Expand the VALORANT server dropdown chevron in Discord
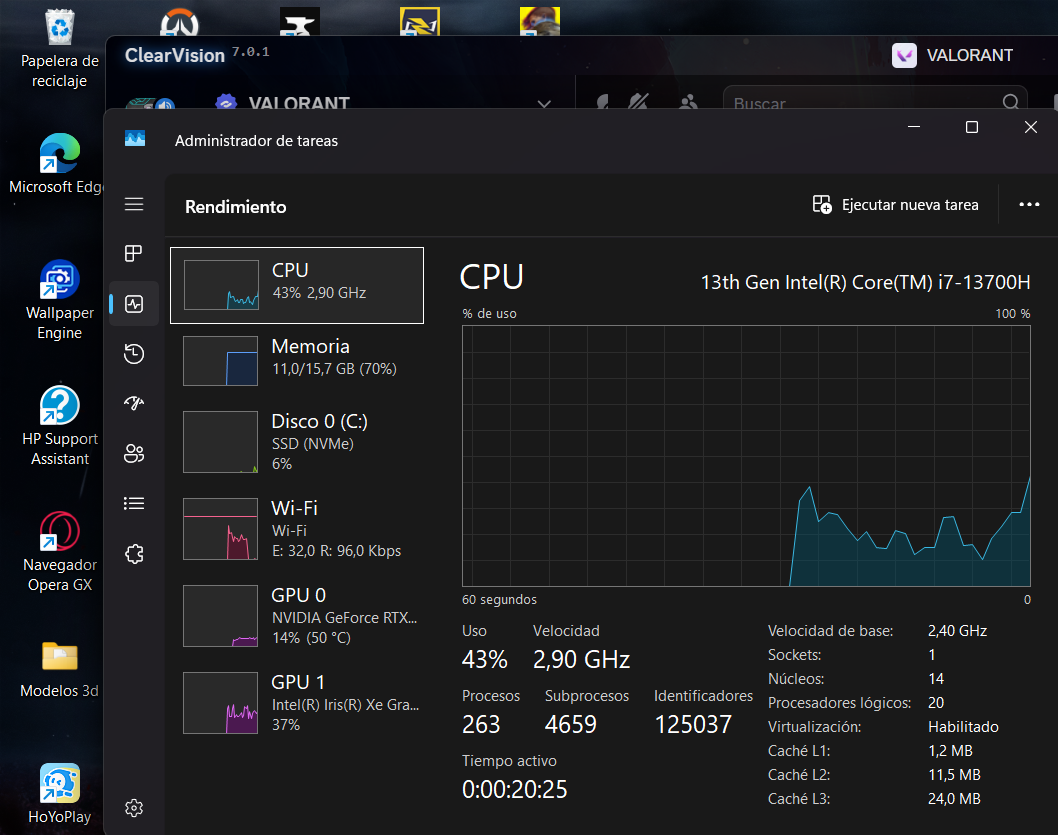 tap(544, 104)
